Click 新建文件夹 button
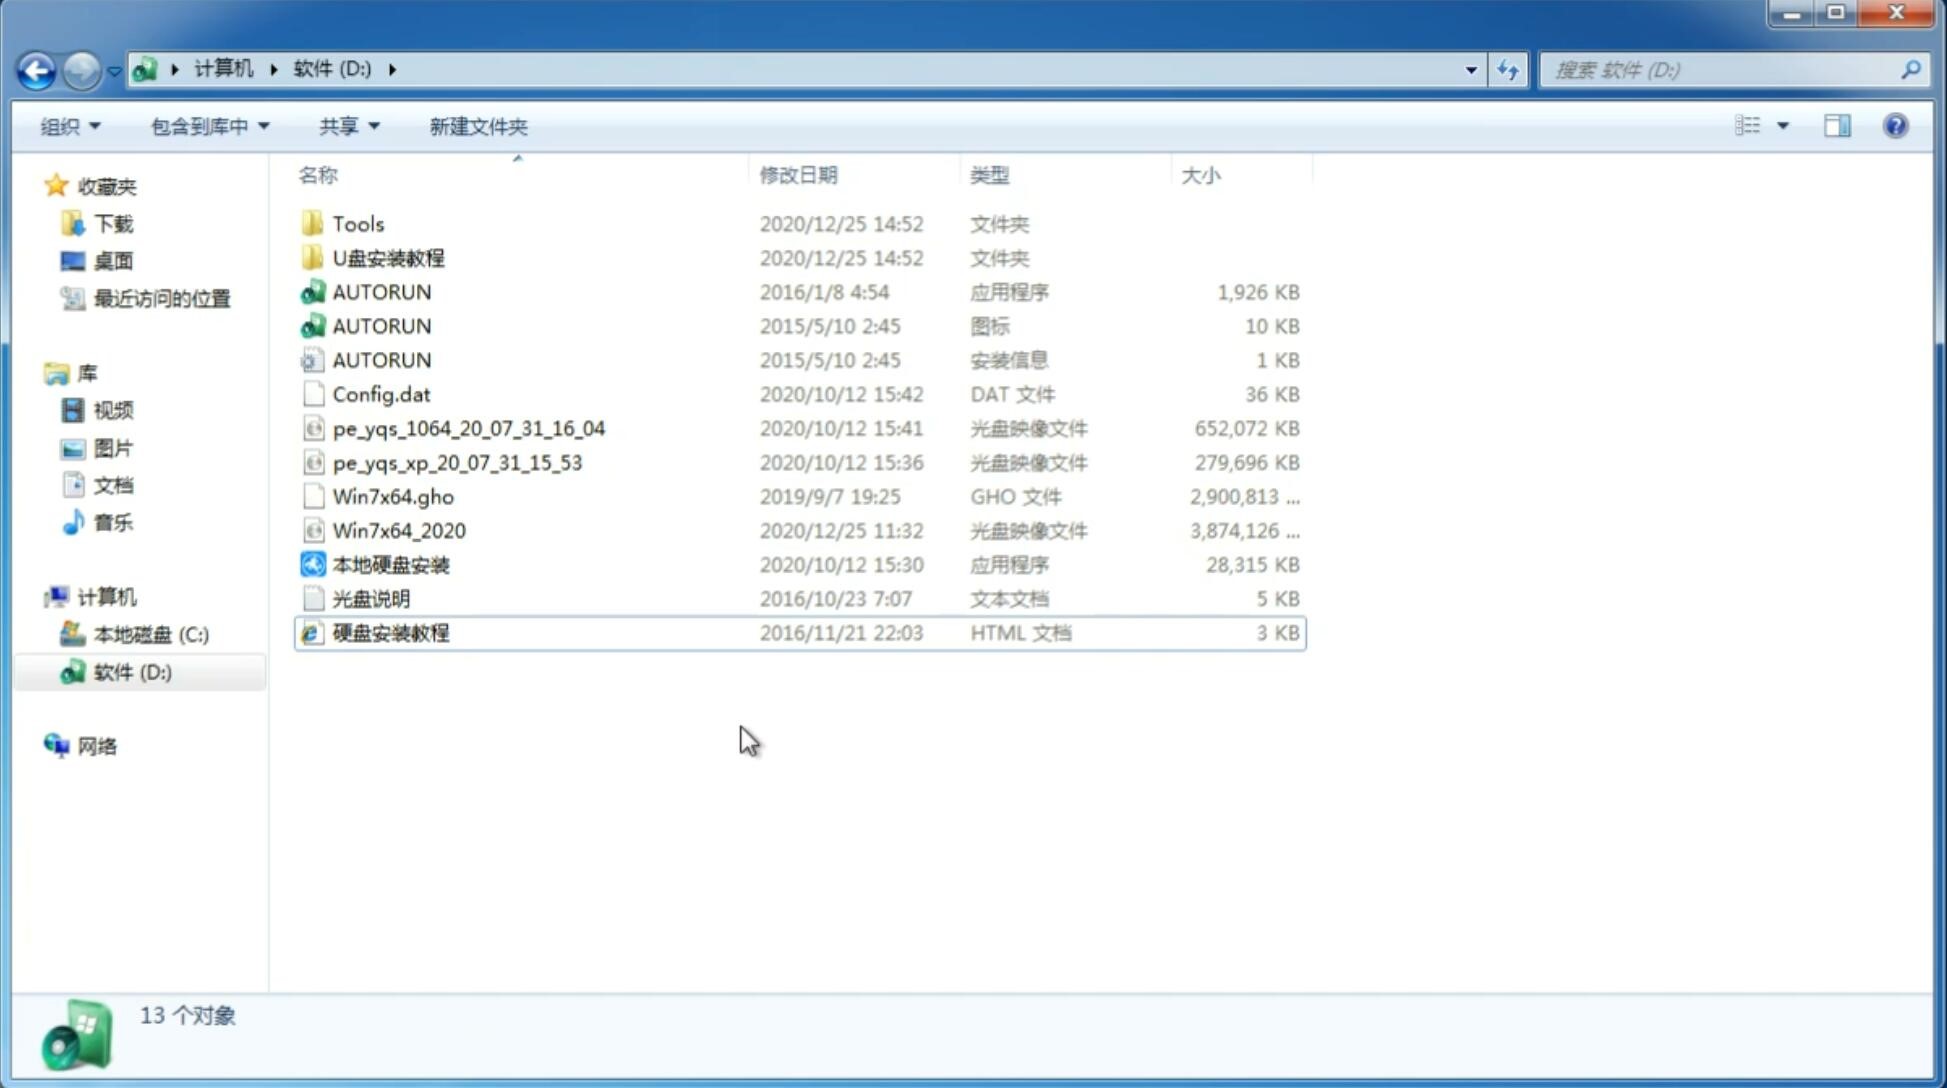The width and height of the screenshot is (1947, 1088). pos(479,126)
